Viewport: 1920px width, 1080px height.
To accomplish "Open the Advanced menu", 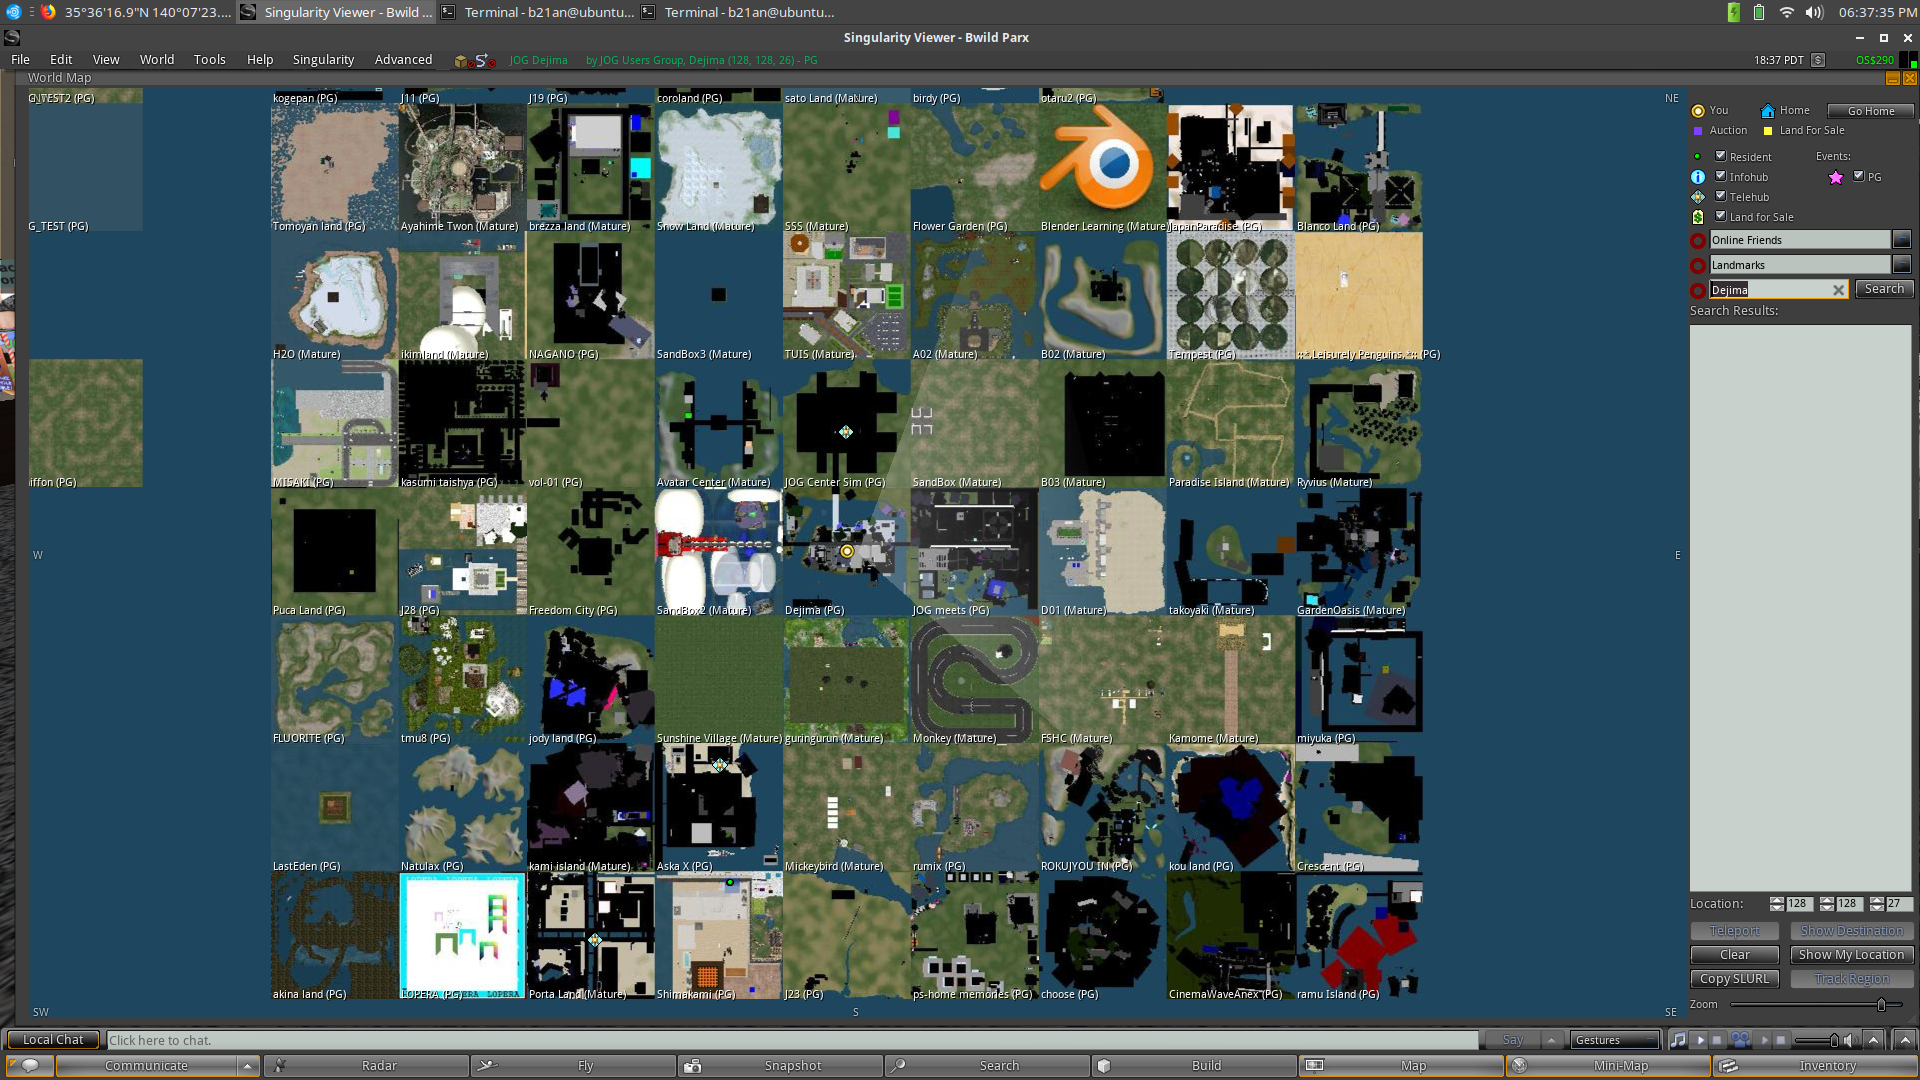I will (x=404, y=60).
